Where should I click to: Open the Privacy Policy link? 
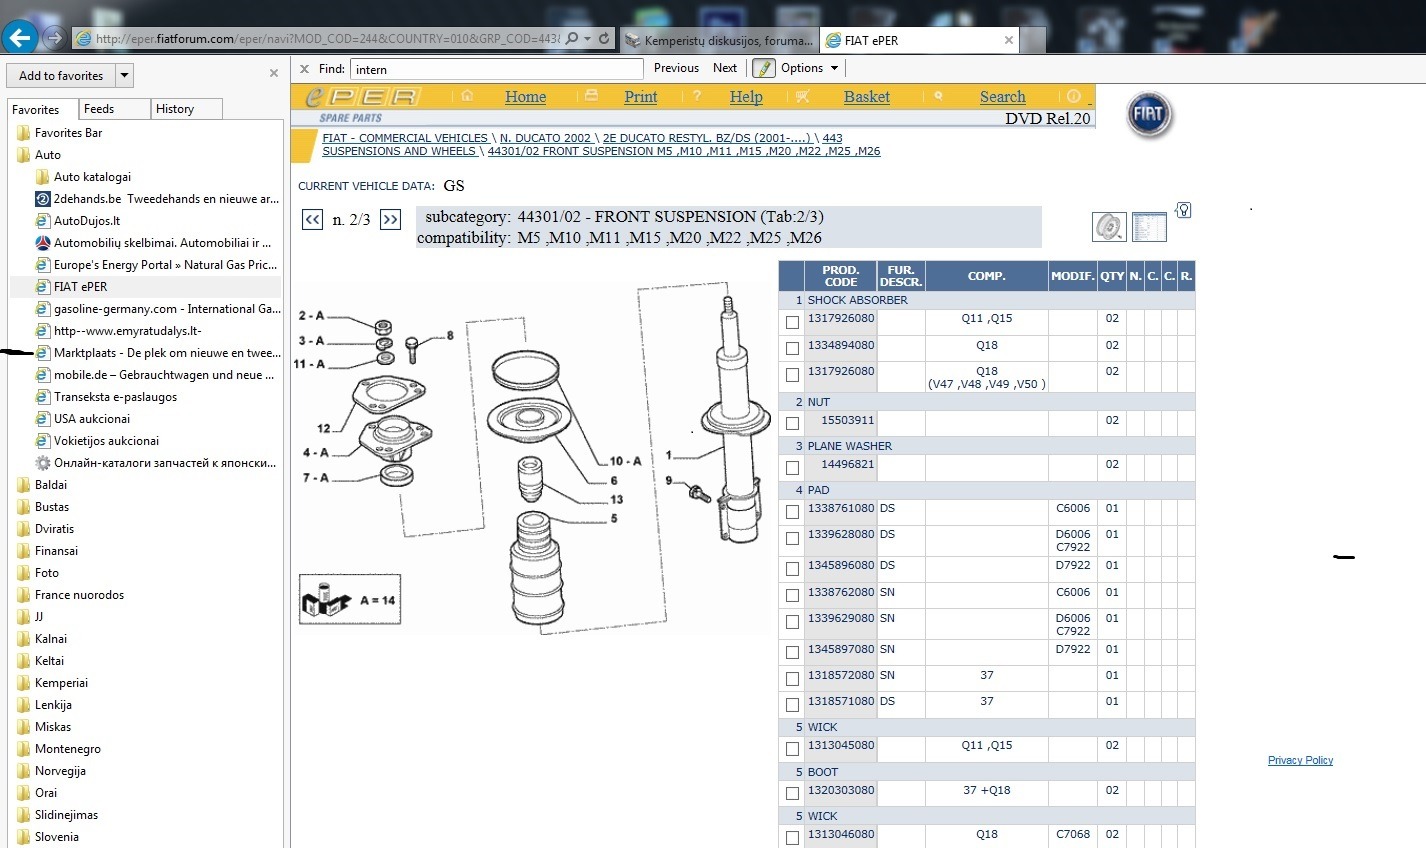point(1300,760)
